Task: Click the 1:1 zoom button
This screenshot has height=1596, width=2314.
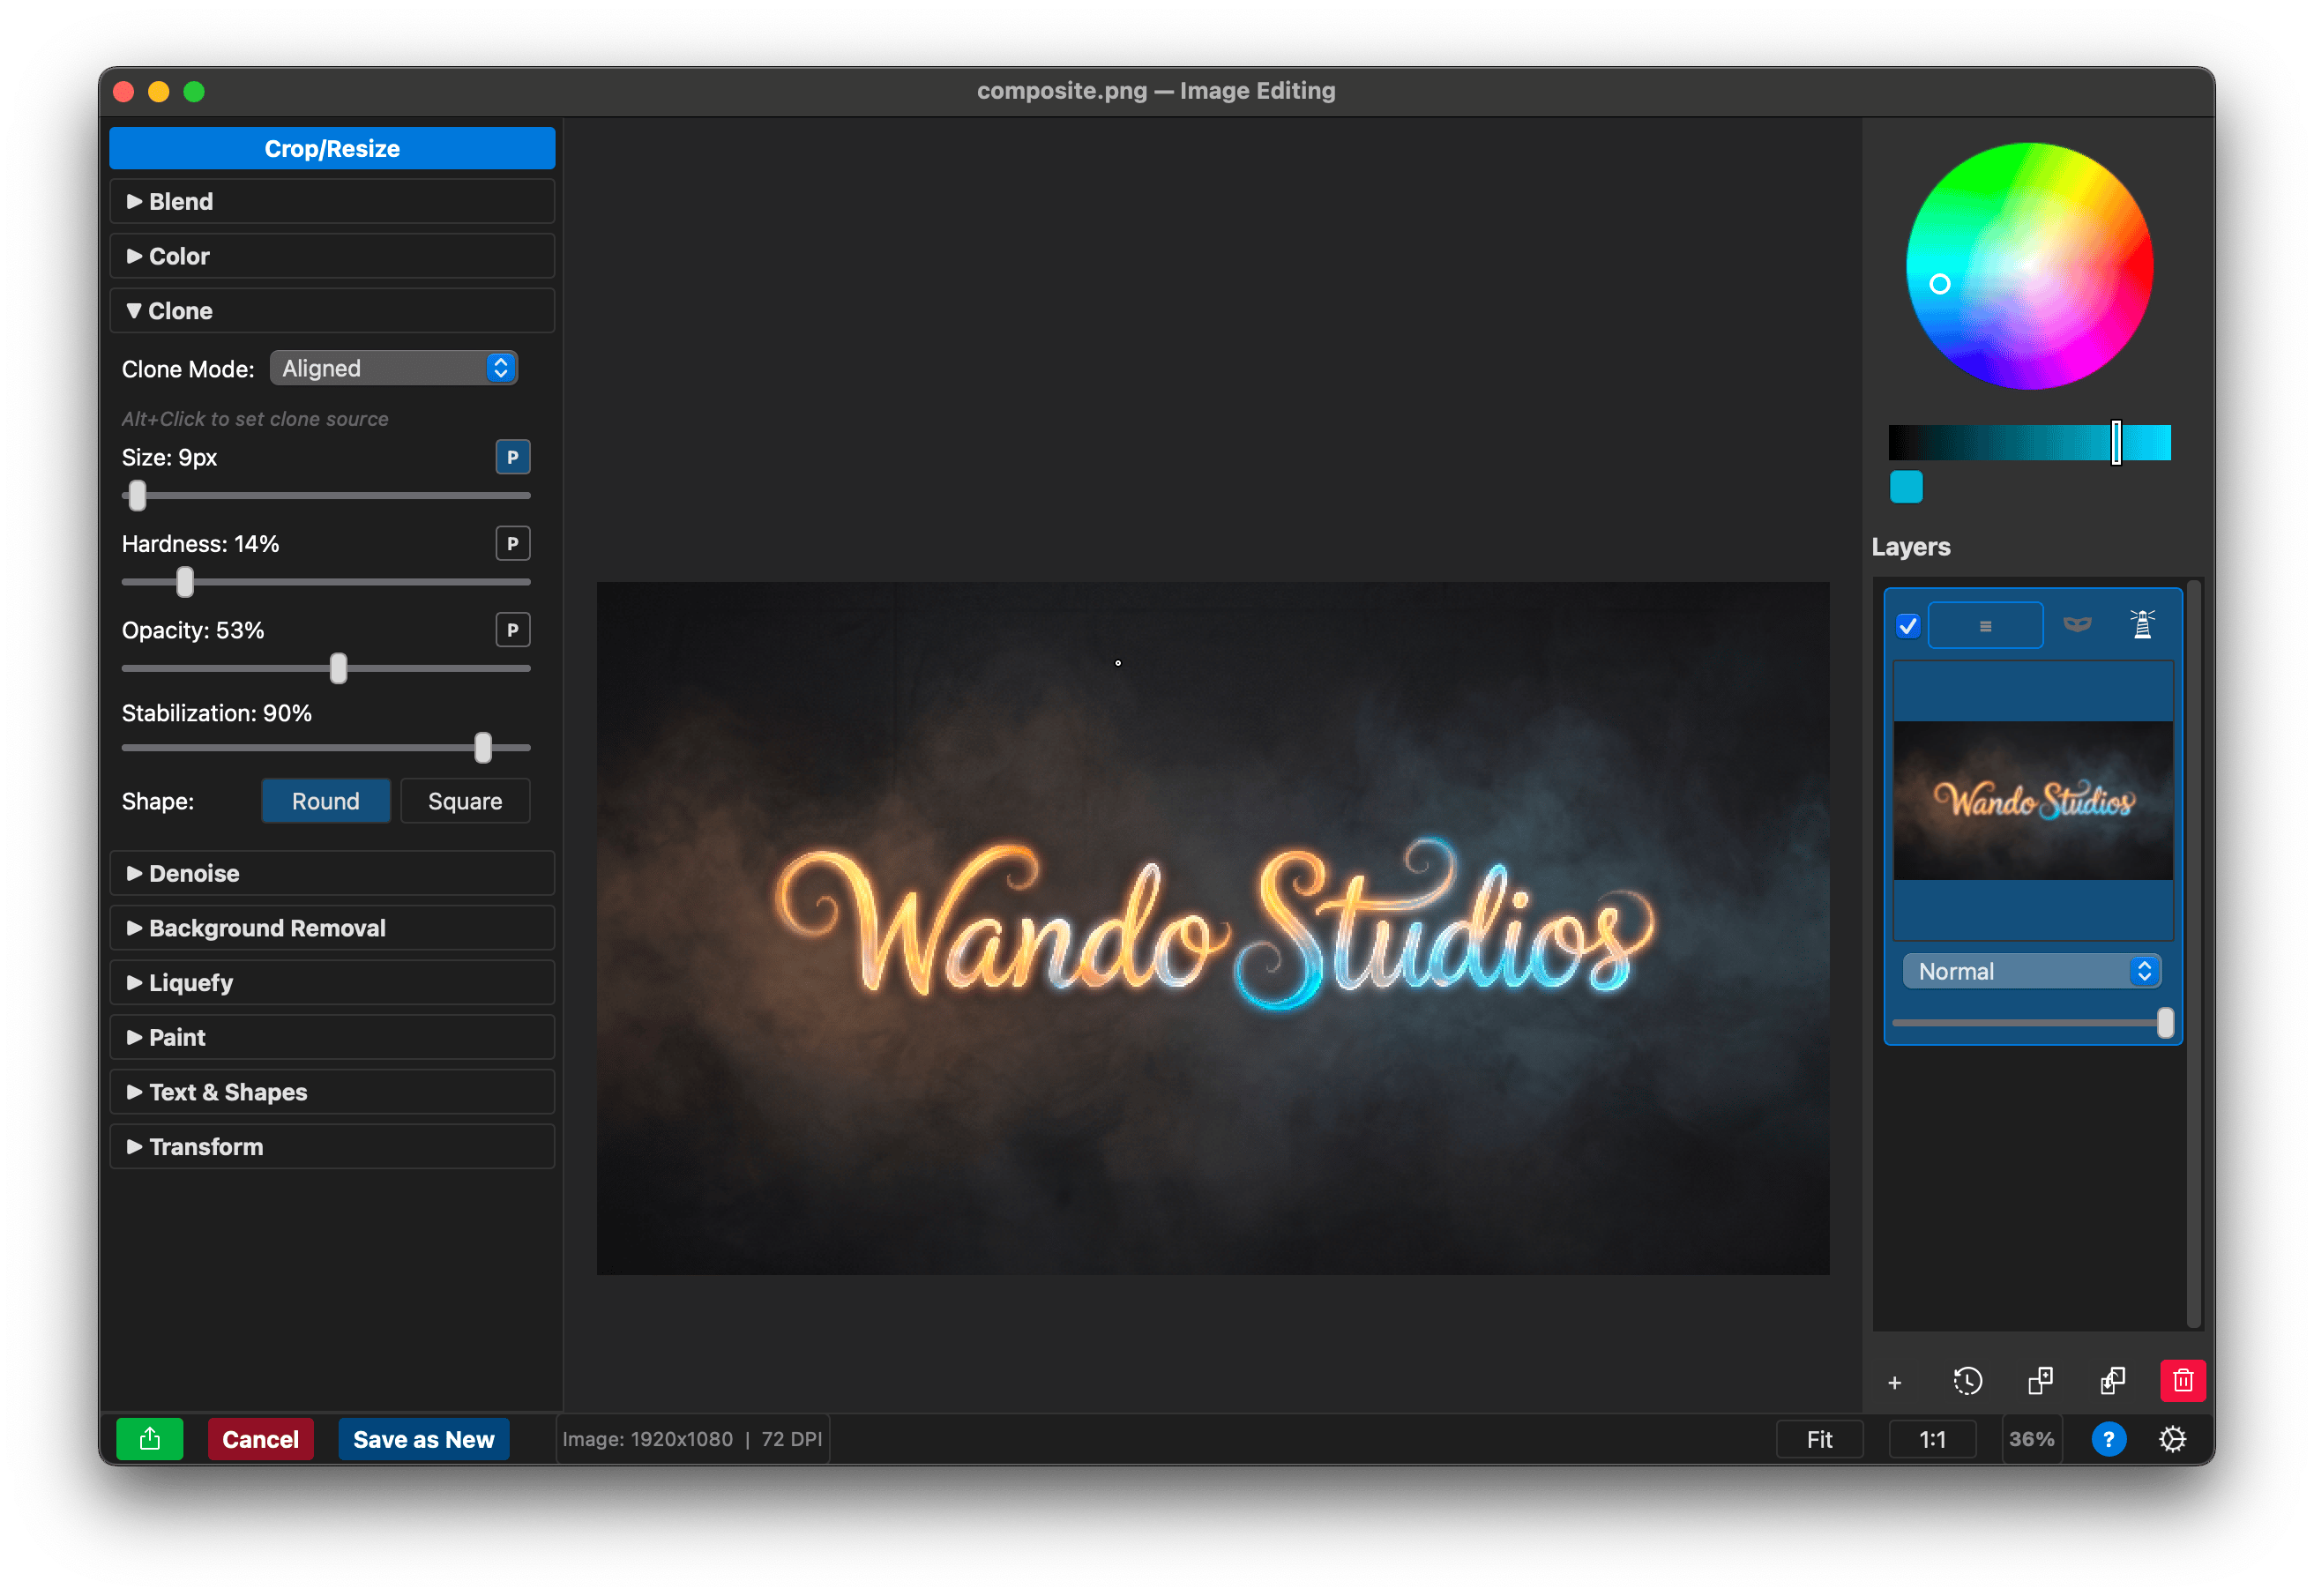Action: coord(1932,1439)
